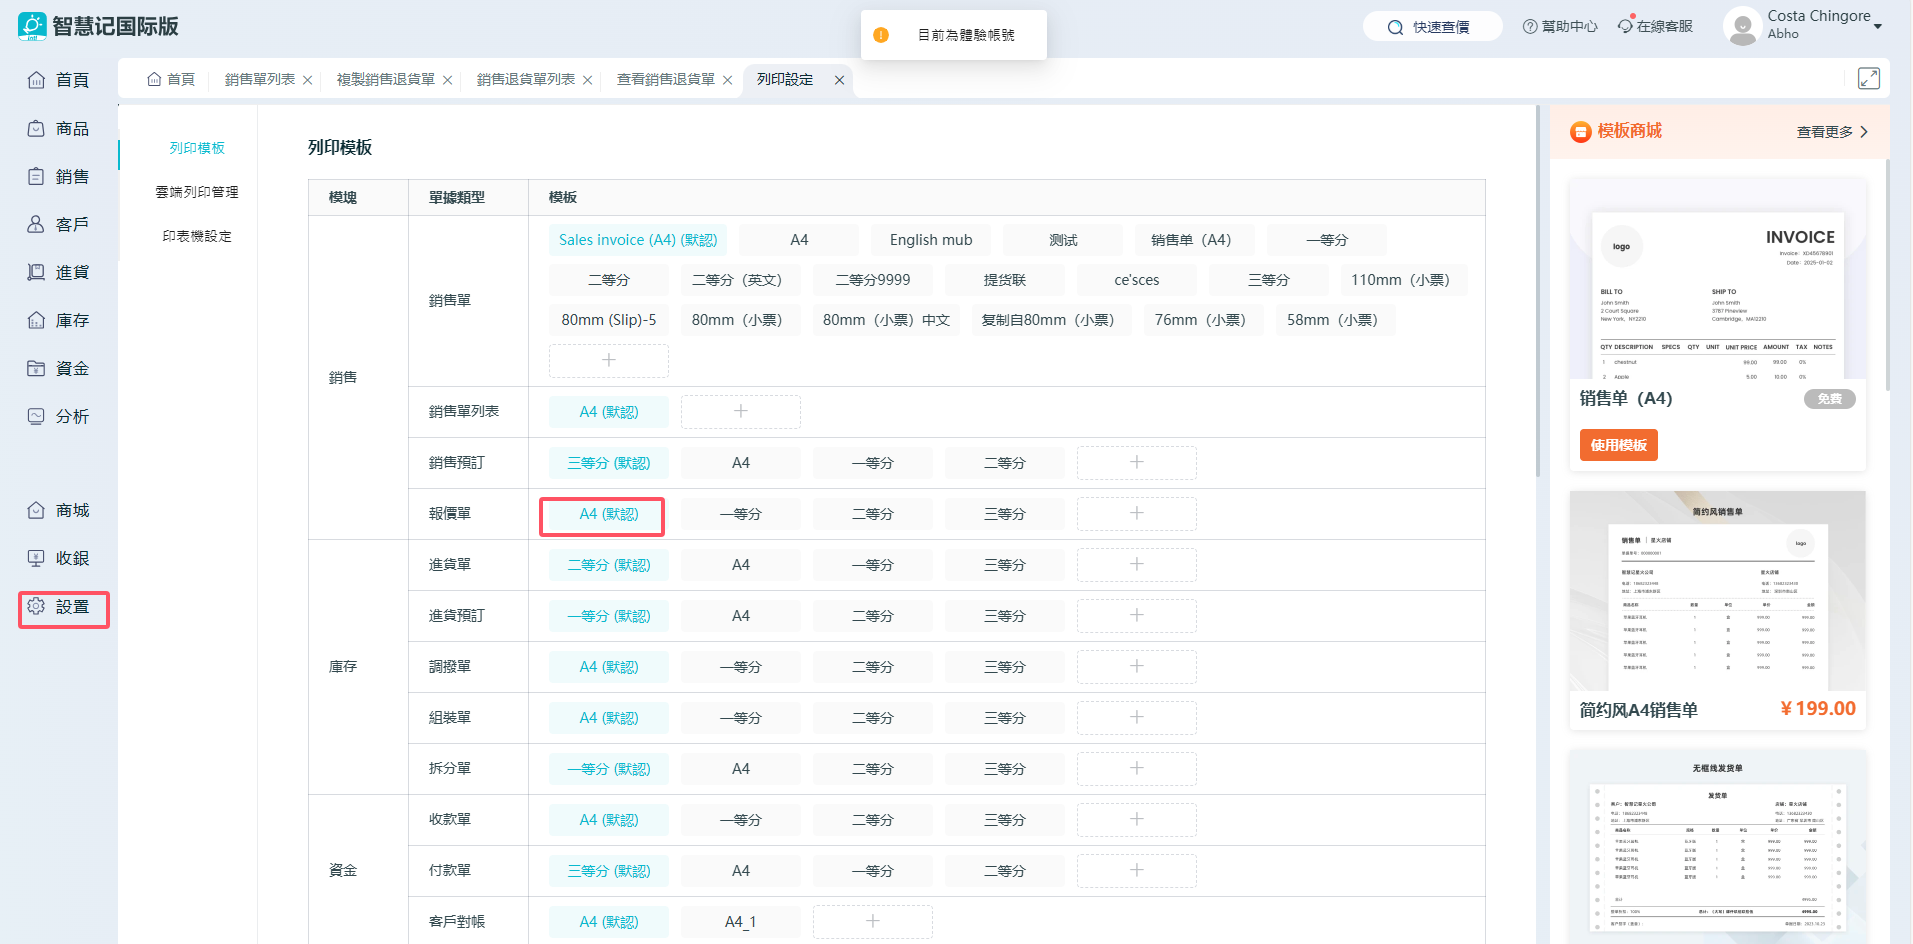Image resolution: width=1913 pixels, height=944 pixels.
Task: Open the 简约风A4销售单 template thumbnail
Action: pos(1717,590)
